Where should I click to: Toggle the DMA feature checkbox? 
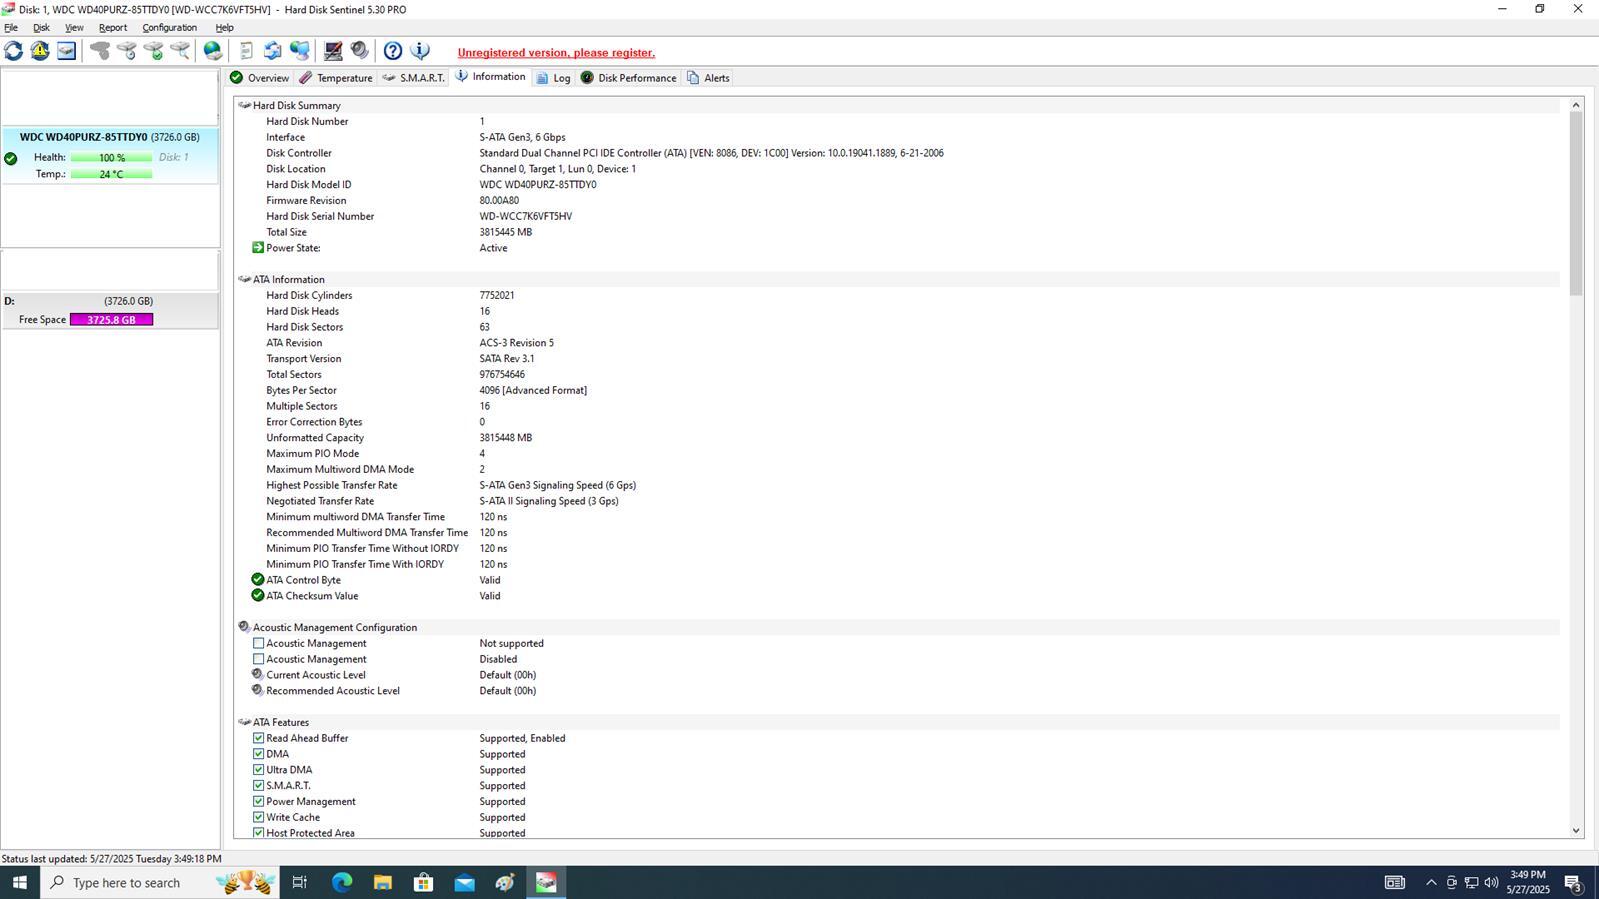pos(259,755)
